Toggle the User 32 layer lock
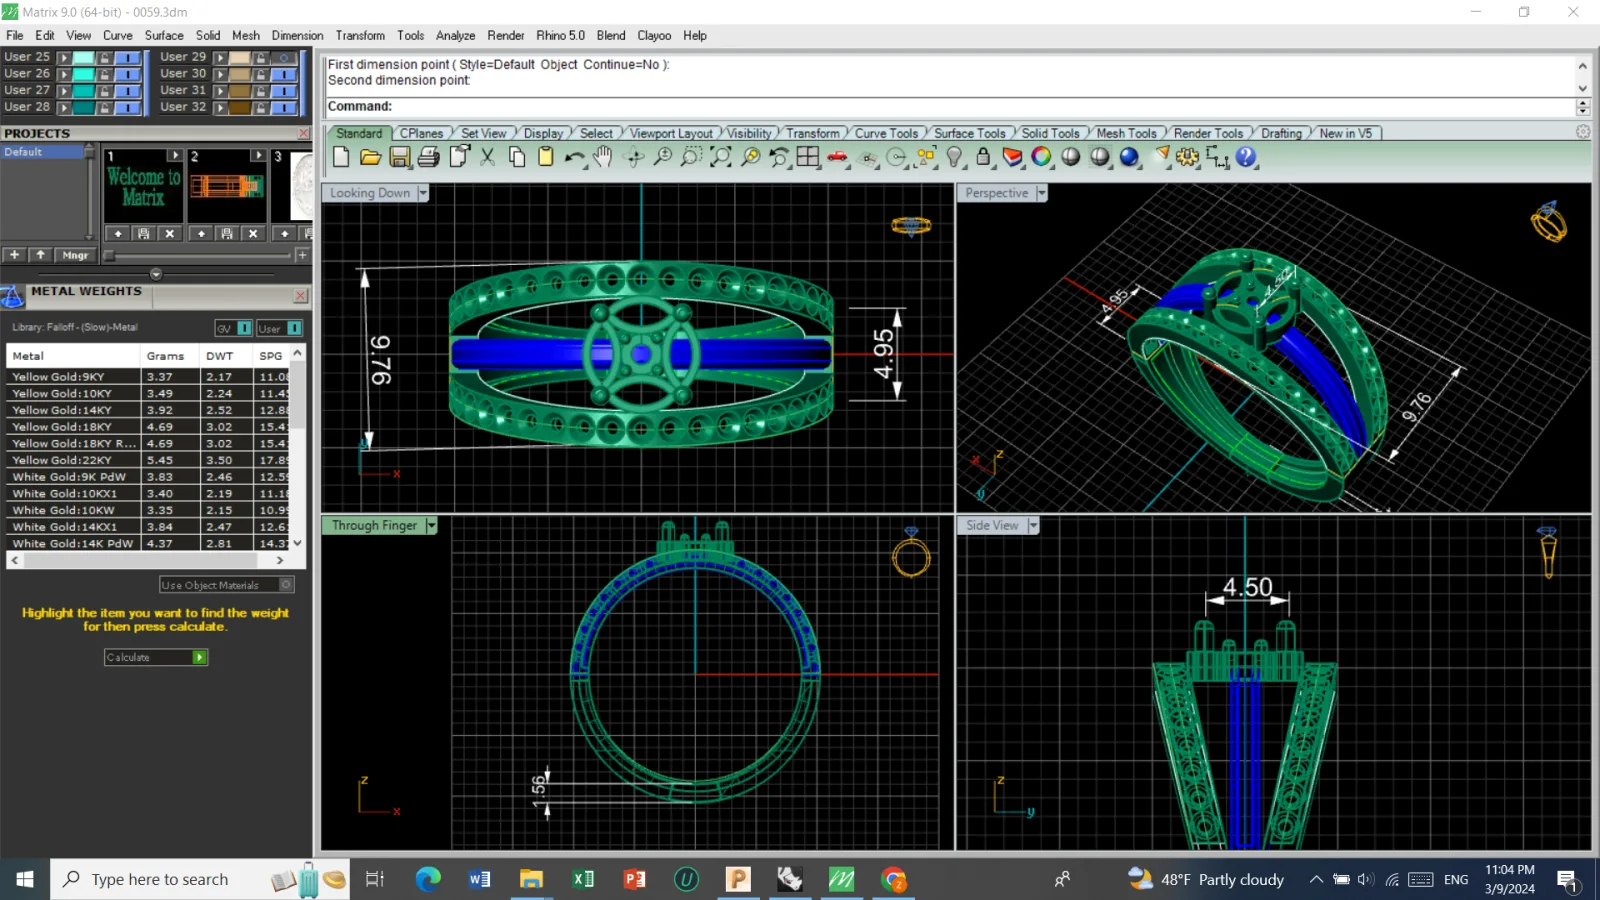1600x900 pixels. [x=261, y=107]
